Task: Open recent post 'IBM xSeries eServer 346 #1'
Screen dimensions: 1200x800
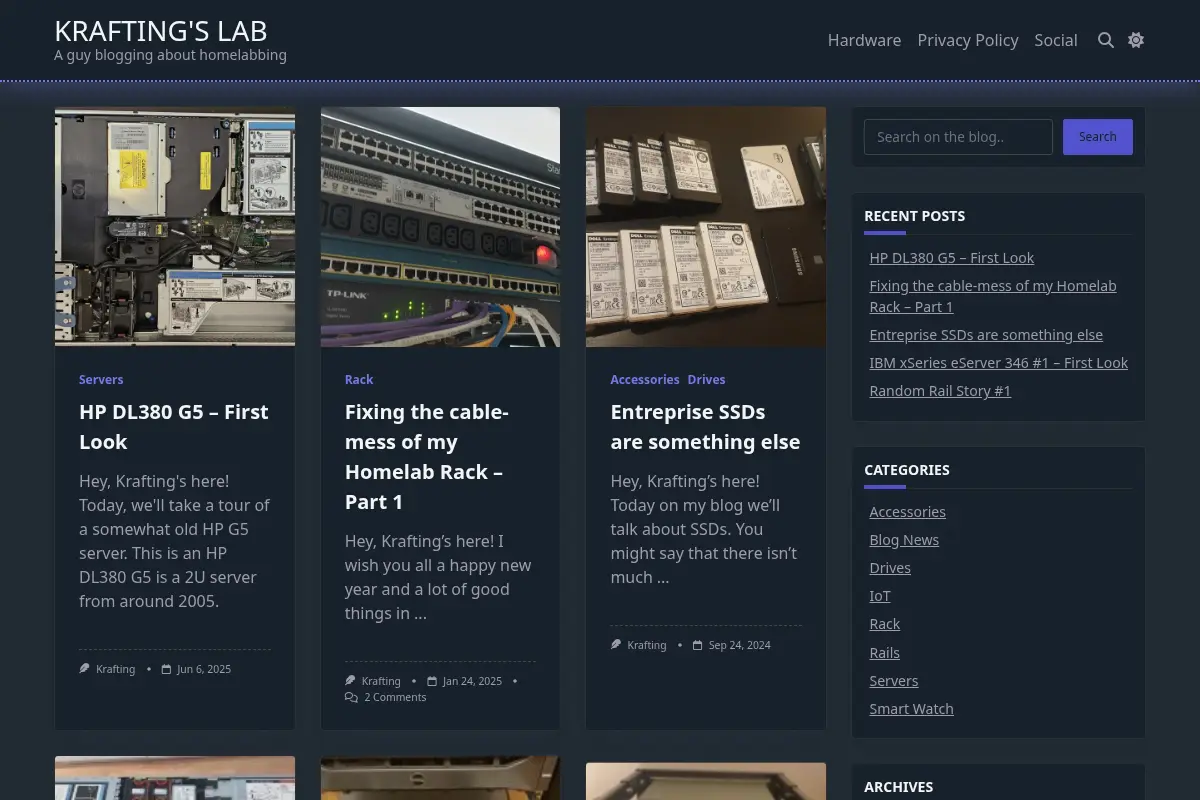Action: [x=998, y=363]
